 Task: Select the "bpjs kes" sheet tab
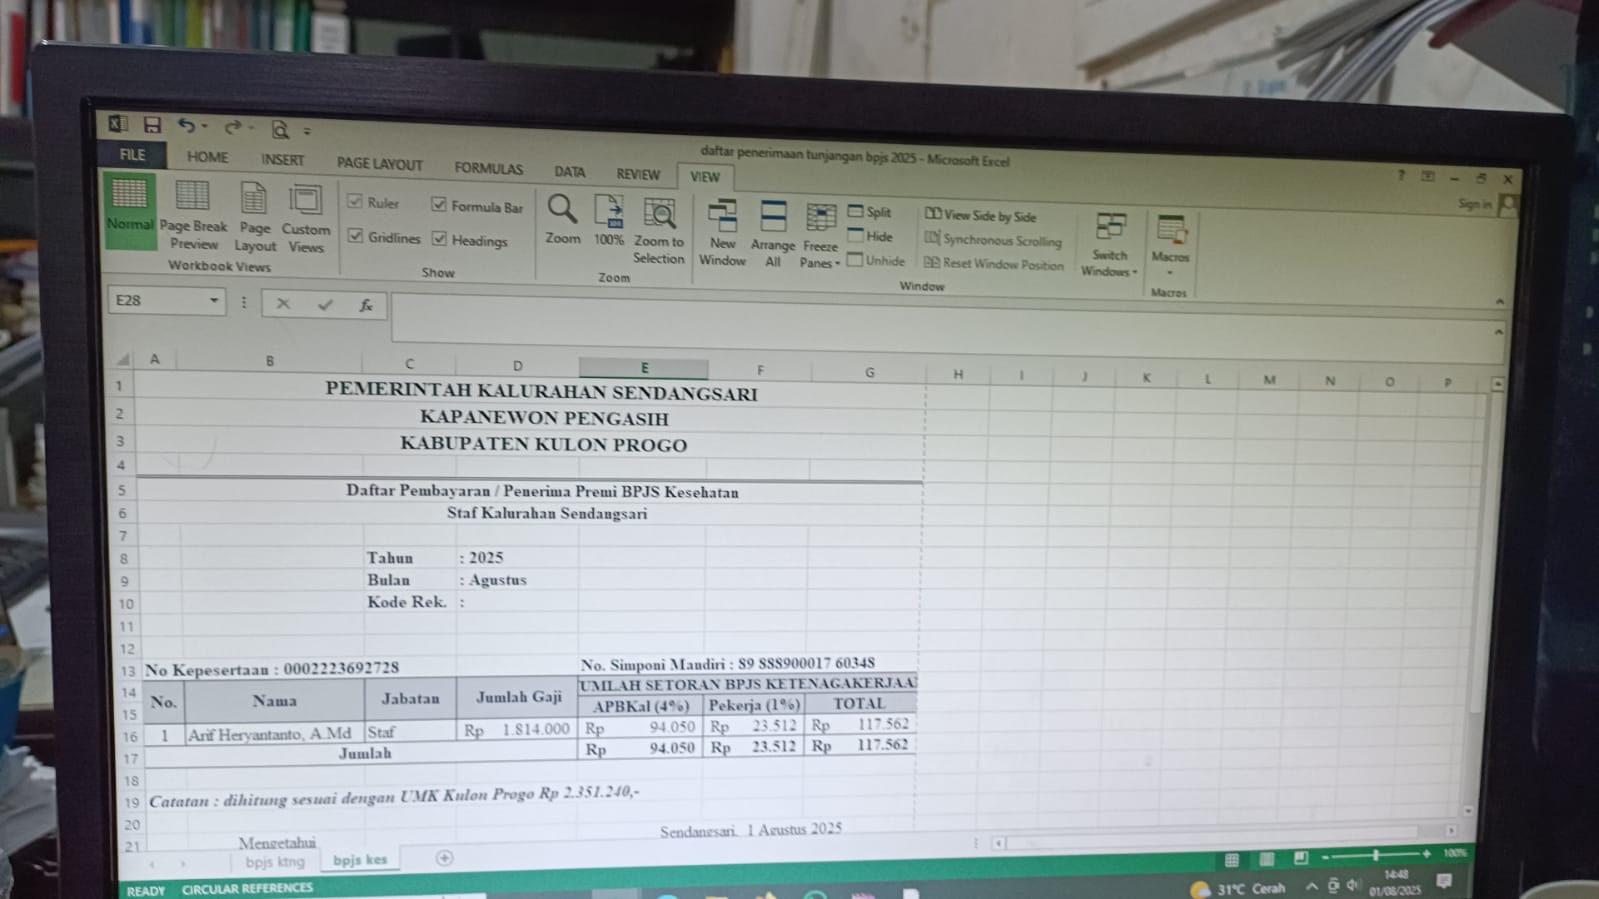click(360, 859)
